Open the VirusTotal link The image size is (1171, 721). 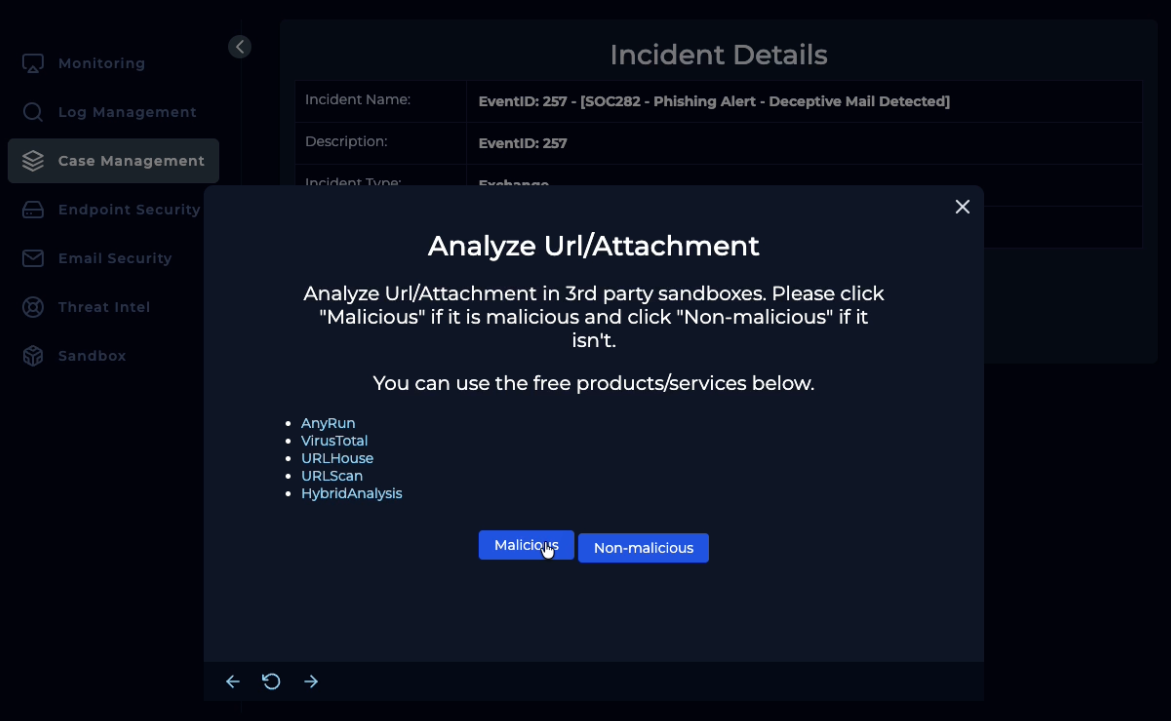pos(334,441)
